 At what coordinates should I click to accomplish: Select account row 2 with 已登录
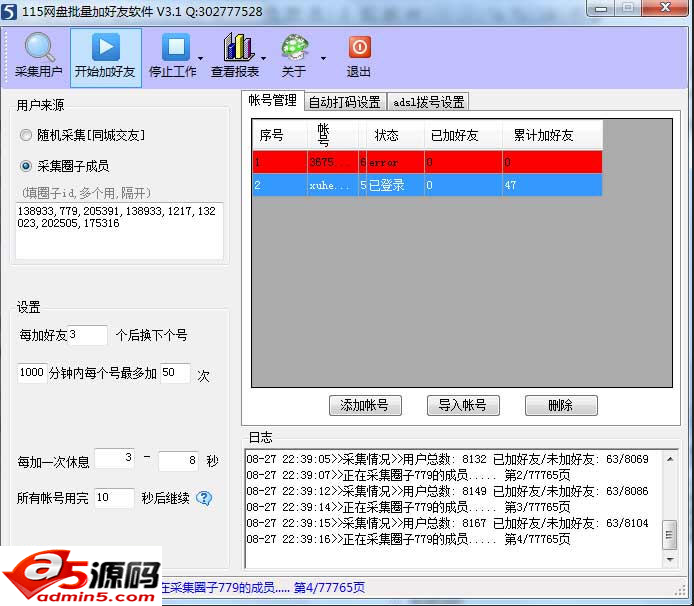click(x=427, y=185)
